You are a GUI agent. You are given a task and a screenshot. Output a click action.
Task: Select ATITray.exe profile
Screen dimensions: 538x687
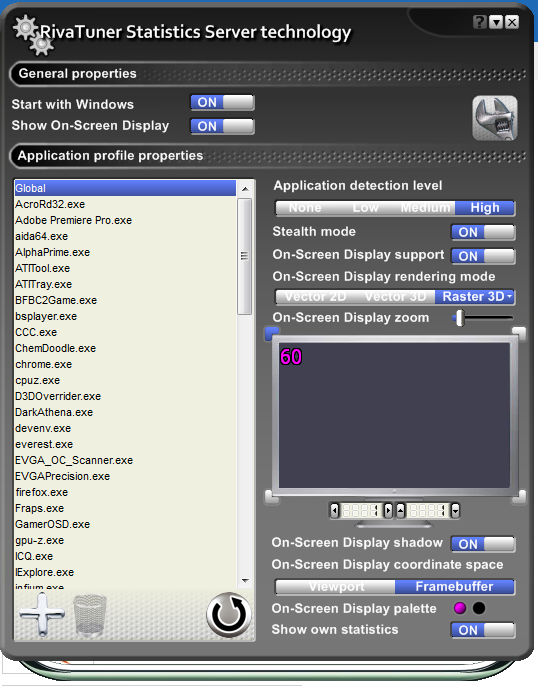point(125,284)
